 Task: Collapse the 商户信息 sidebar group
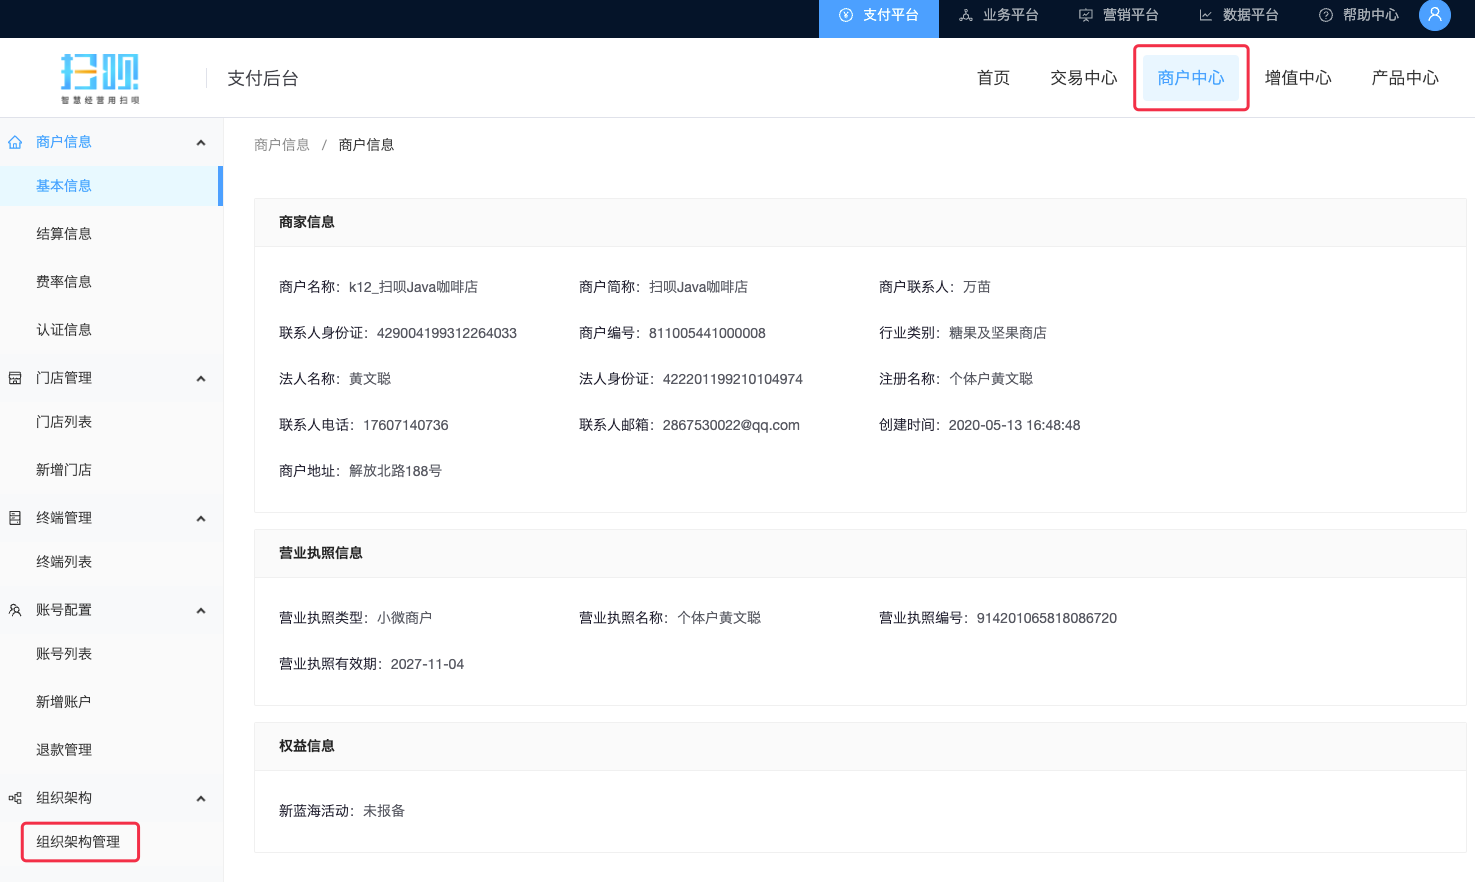[201, 143]
